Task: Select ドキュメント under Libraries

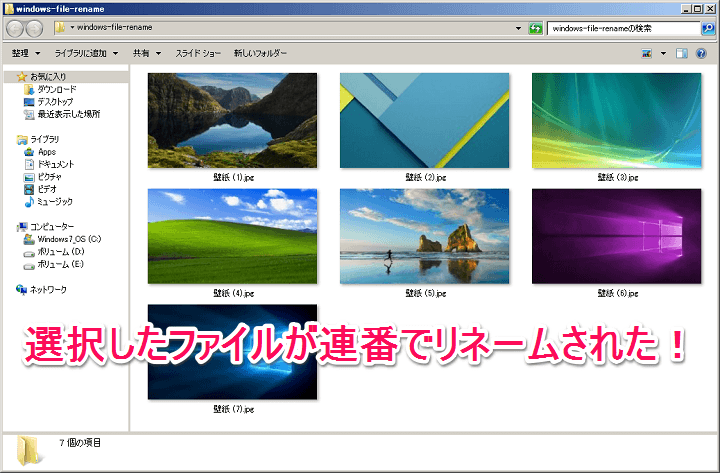Action: tap(56, 164)
